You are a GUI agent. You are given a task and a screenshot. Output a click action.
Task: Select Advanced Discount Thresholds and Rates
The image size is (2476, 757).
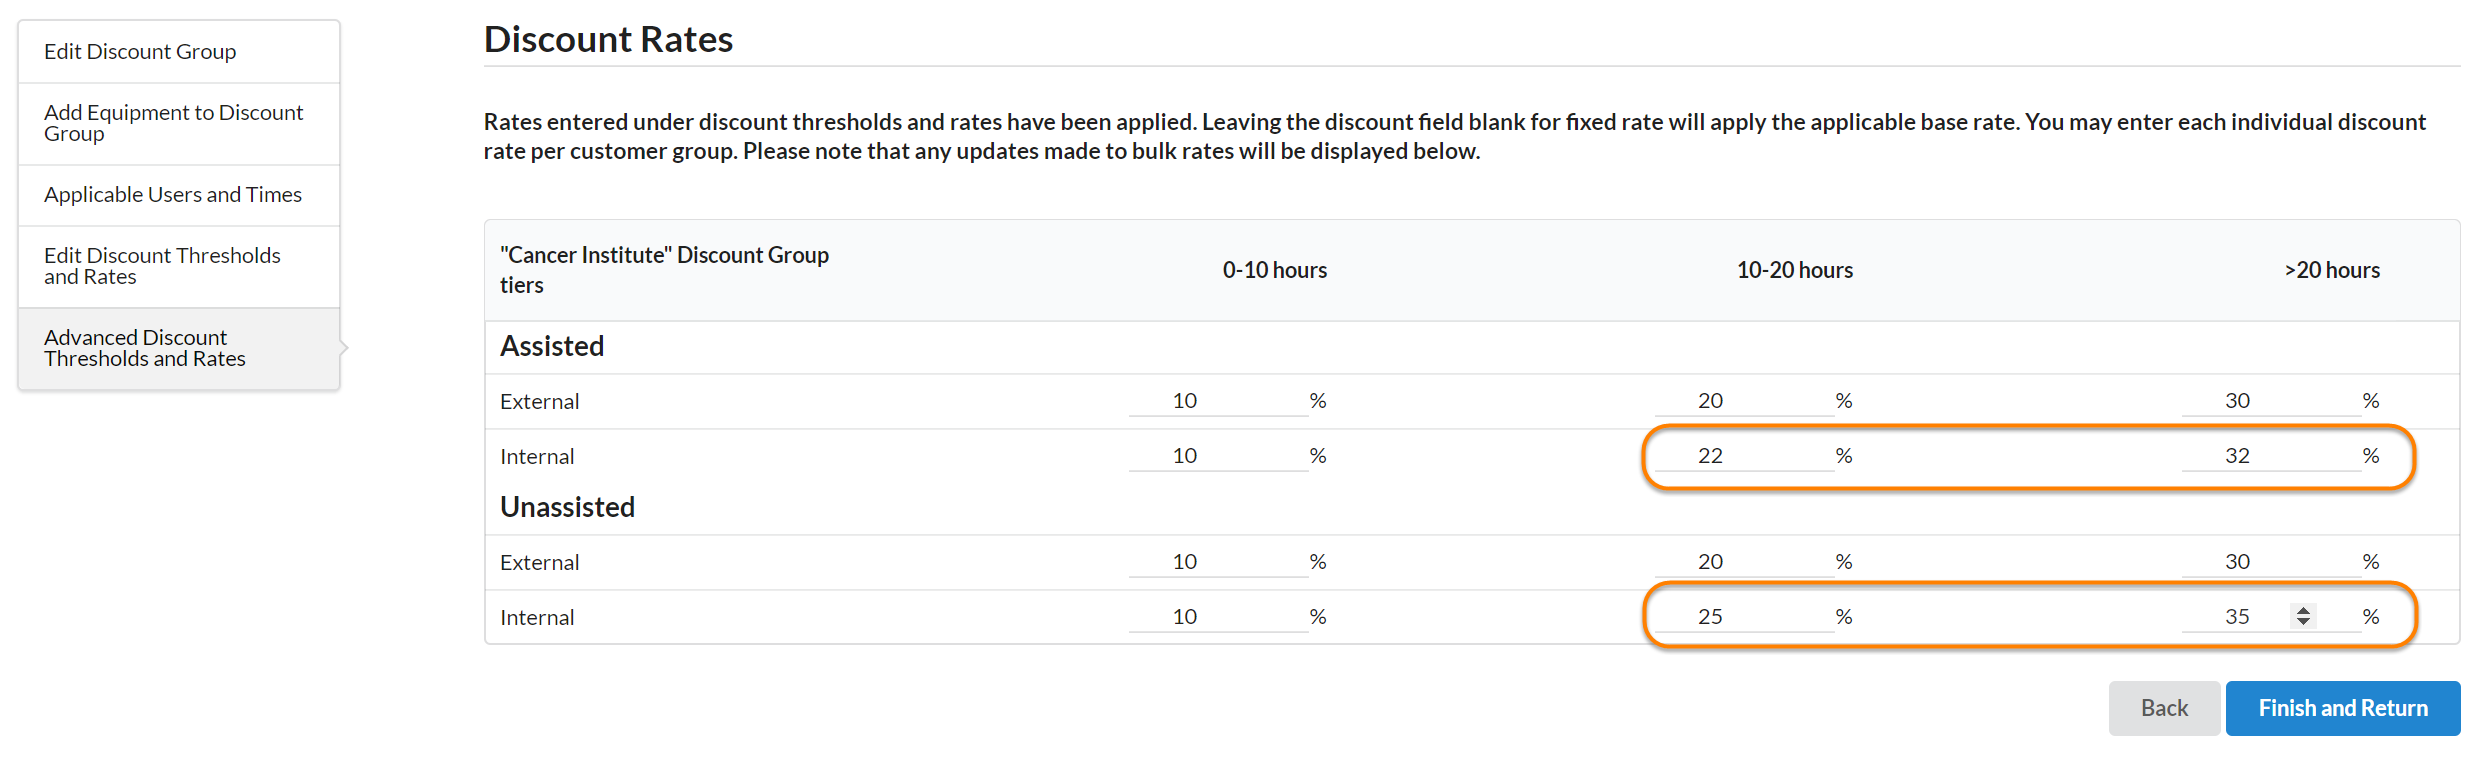point(145,348)
